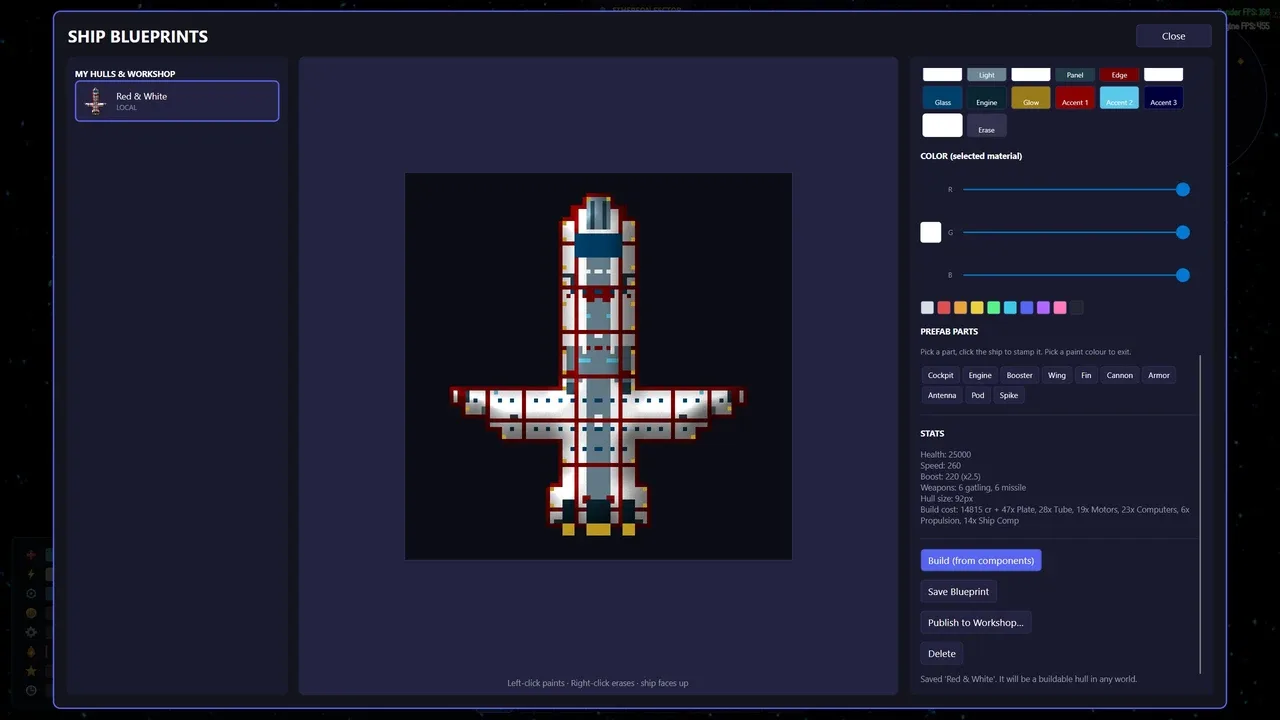This screenshot has height=720, width=1280.
Task: Set the G color slider
Action: pos(1076,232)
